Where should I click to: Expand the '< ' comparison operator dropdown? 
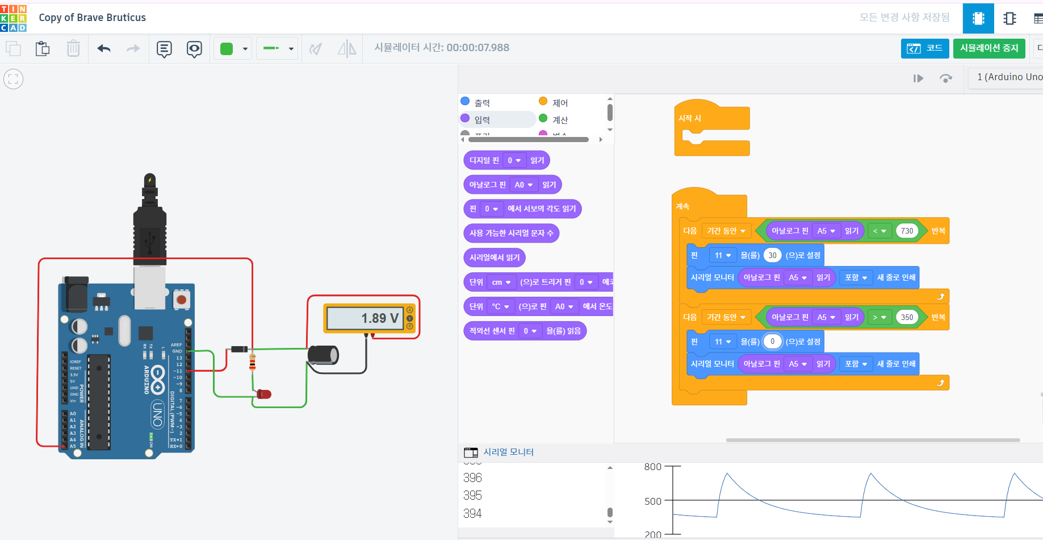[x=880, y=231]
